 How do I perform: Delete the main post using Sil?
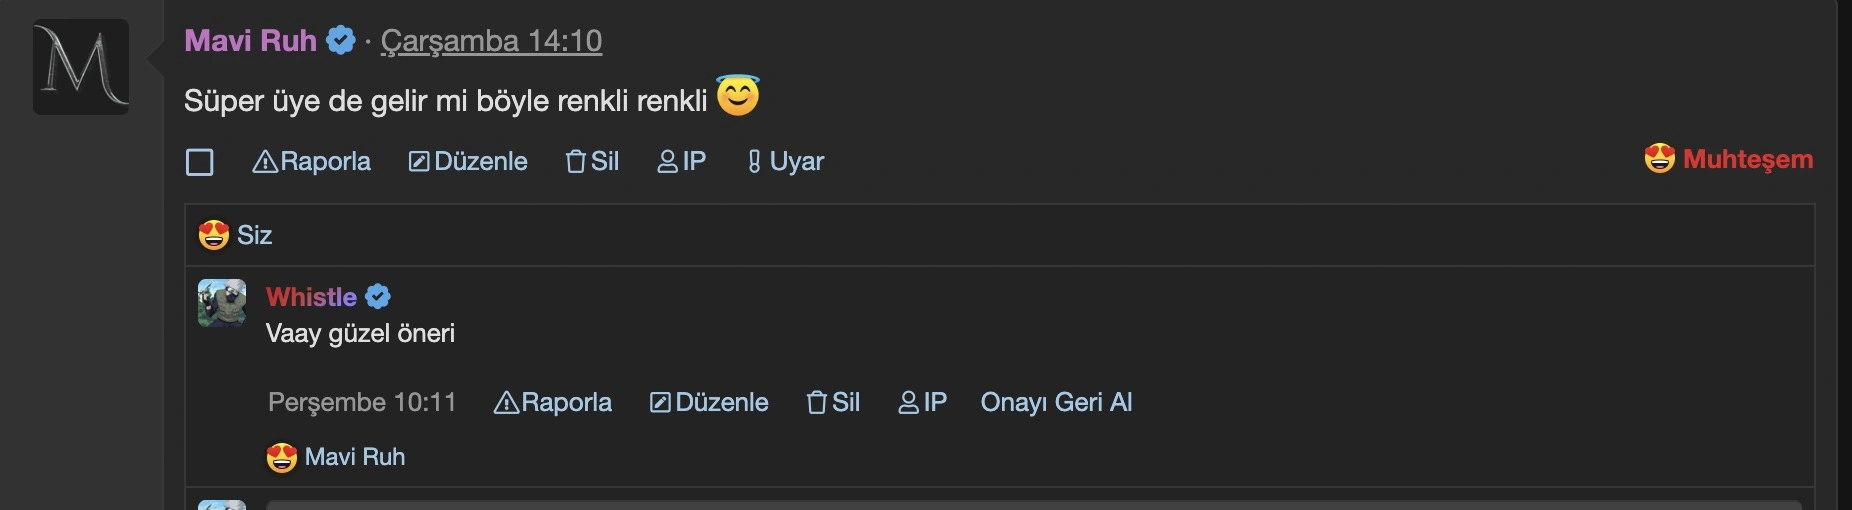[x=592, y=162]
